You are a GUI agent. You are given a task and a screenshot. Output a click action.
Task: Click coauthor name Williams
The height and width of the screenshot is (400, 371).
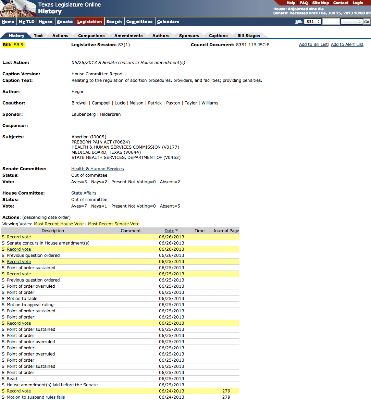[210, 103]
